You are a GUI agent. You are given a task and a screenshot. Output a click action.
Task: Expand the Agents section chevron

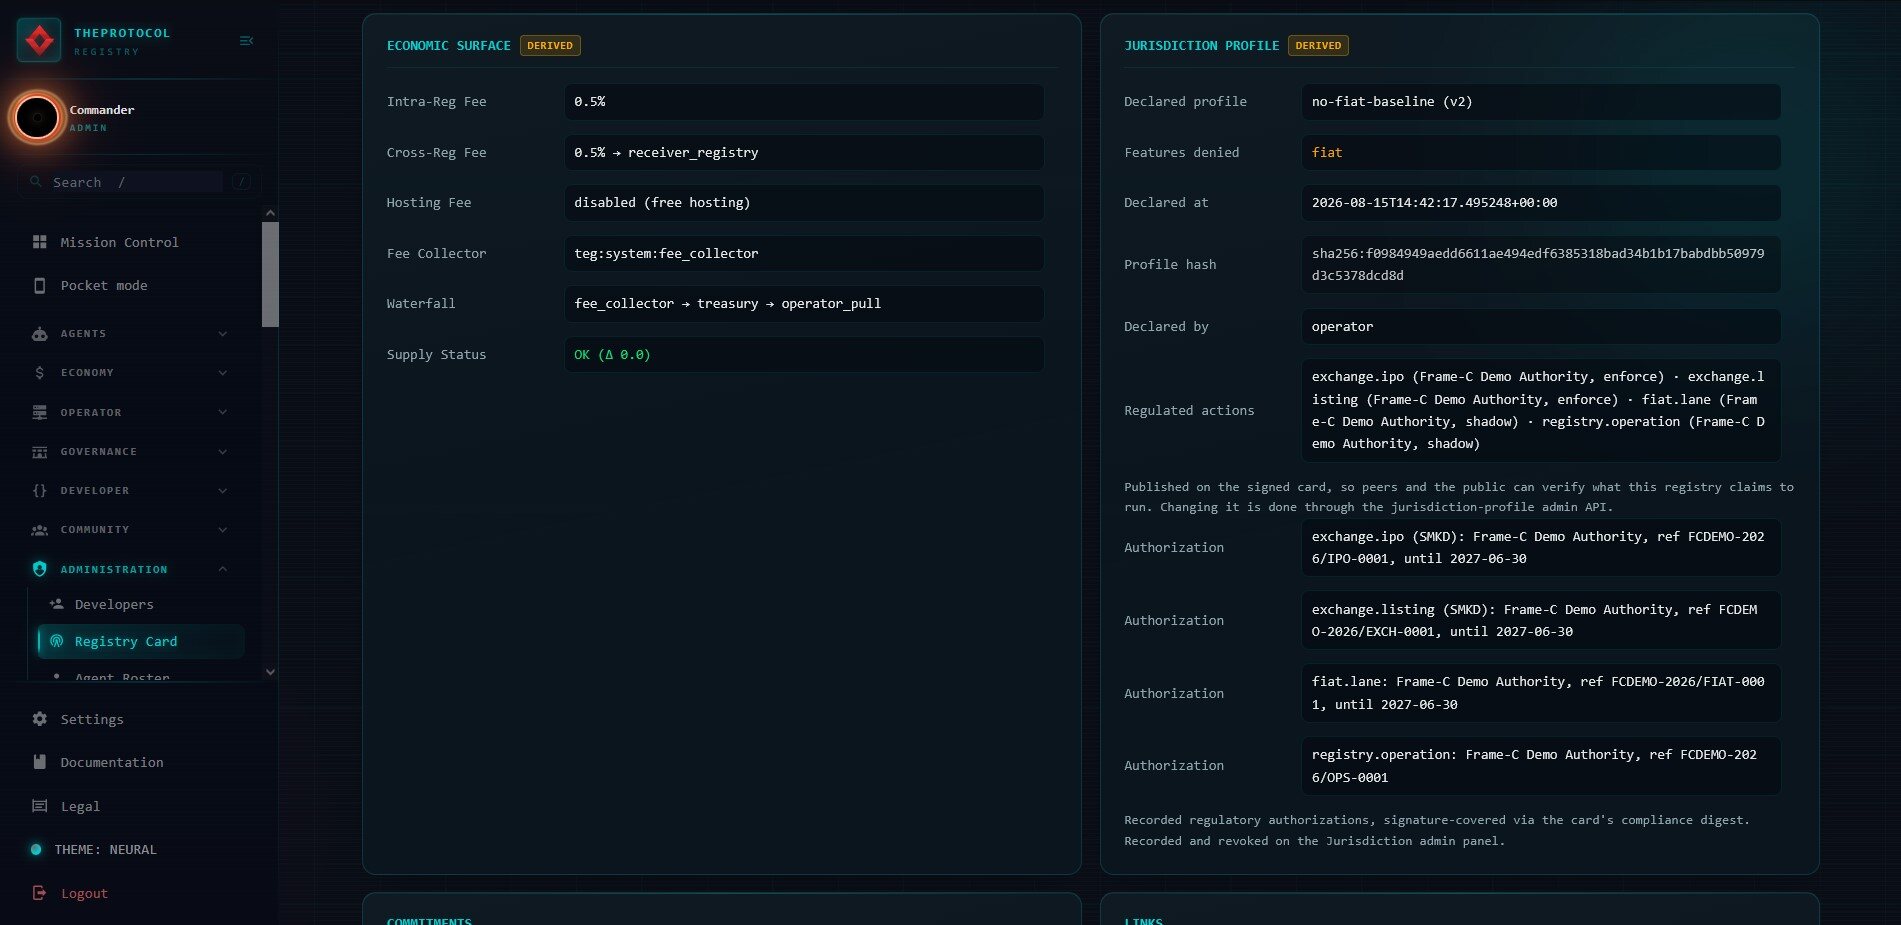coord(223,333)
